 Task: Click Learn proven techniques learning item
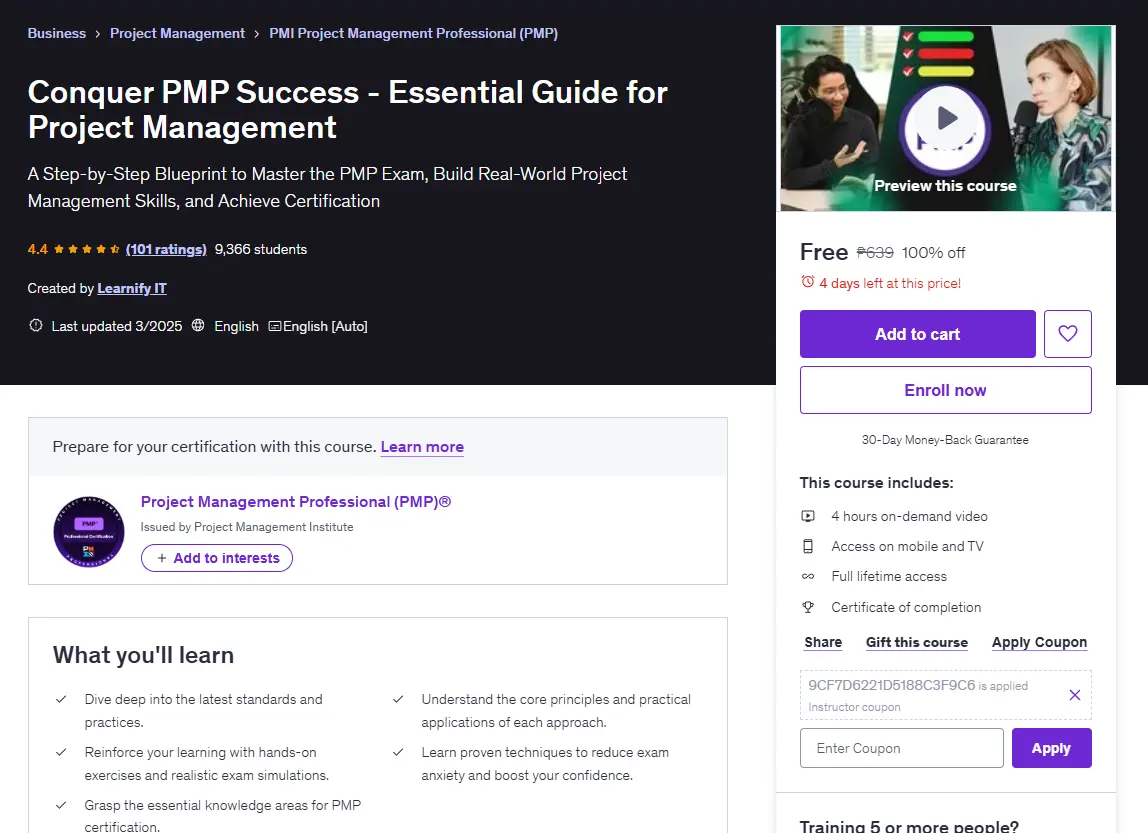pyautogui.click(x=545, y=763)
